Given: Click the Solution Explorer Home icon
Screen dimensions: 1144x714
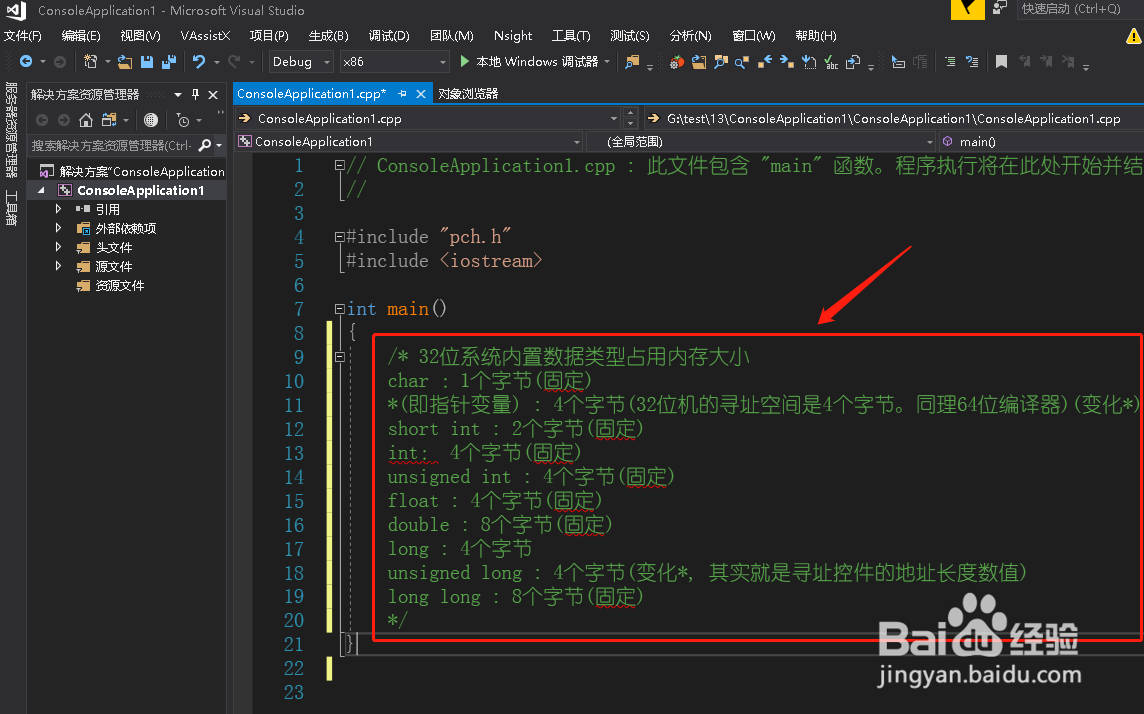Looking at the screenshot, I should coord(86,120).
